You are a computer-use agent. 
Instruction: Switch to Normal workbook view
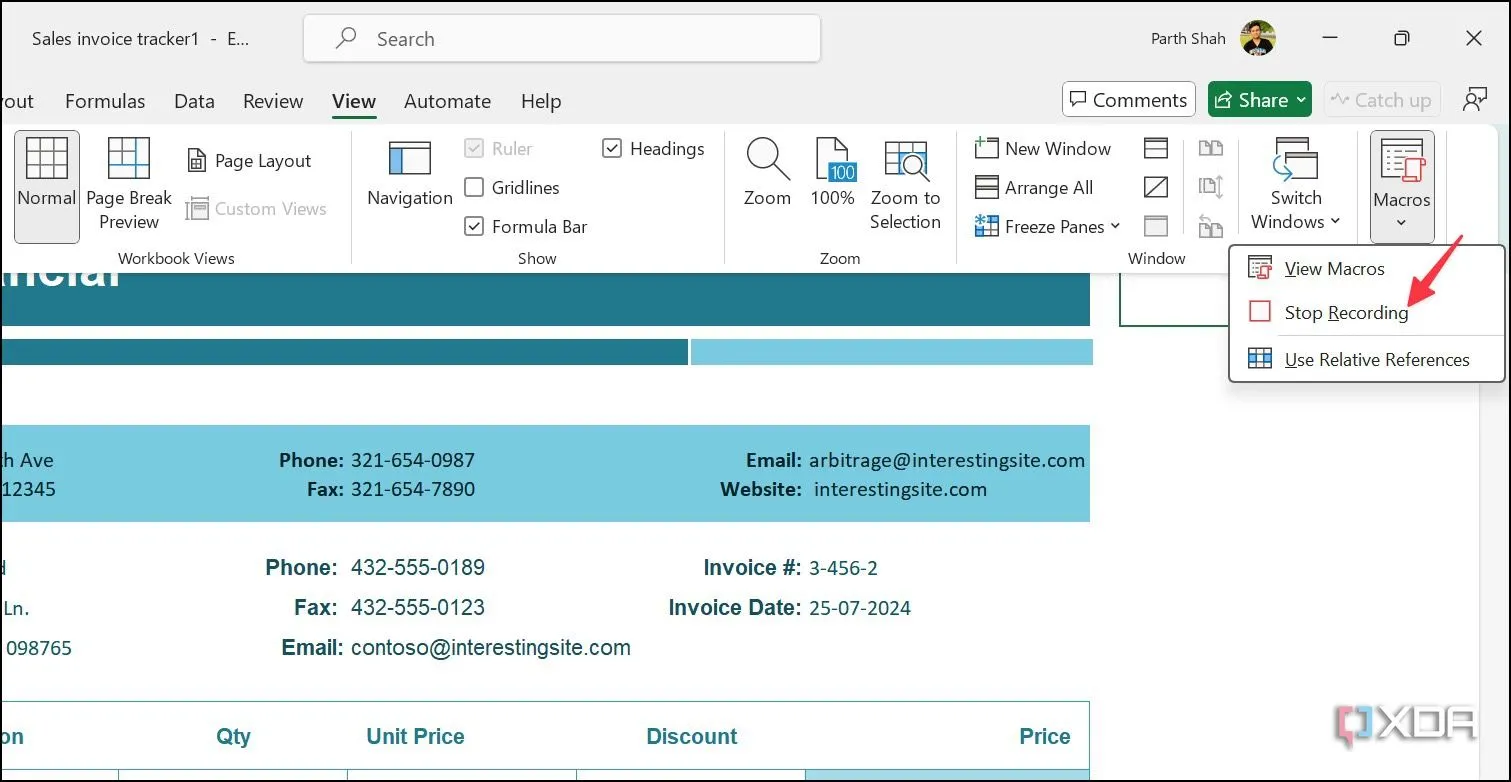click(46, 186)
